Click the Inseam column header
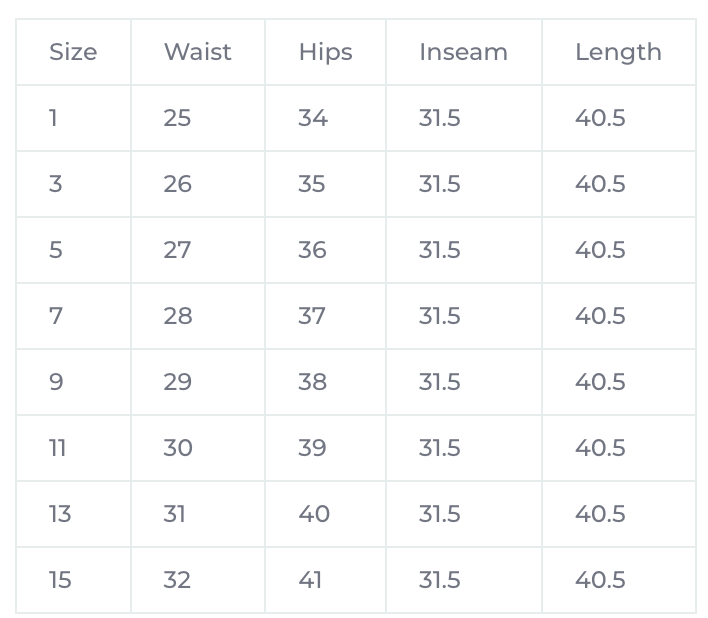Viewport: 708px width, 618px height. pos(463,52)
